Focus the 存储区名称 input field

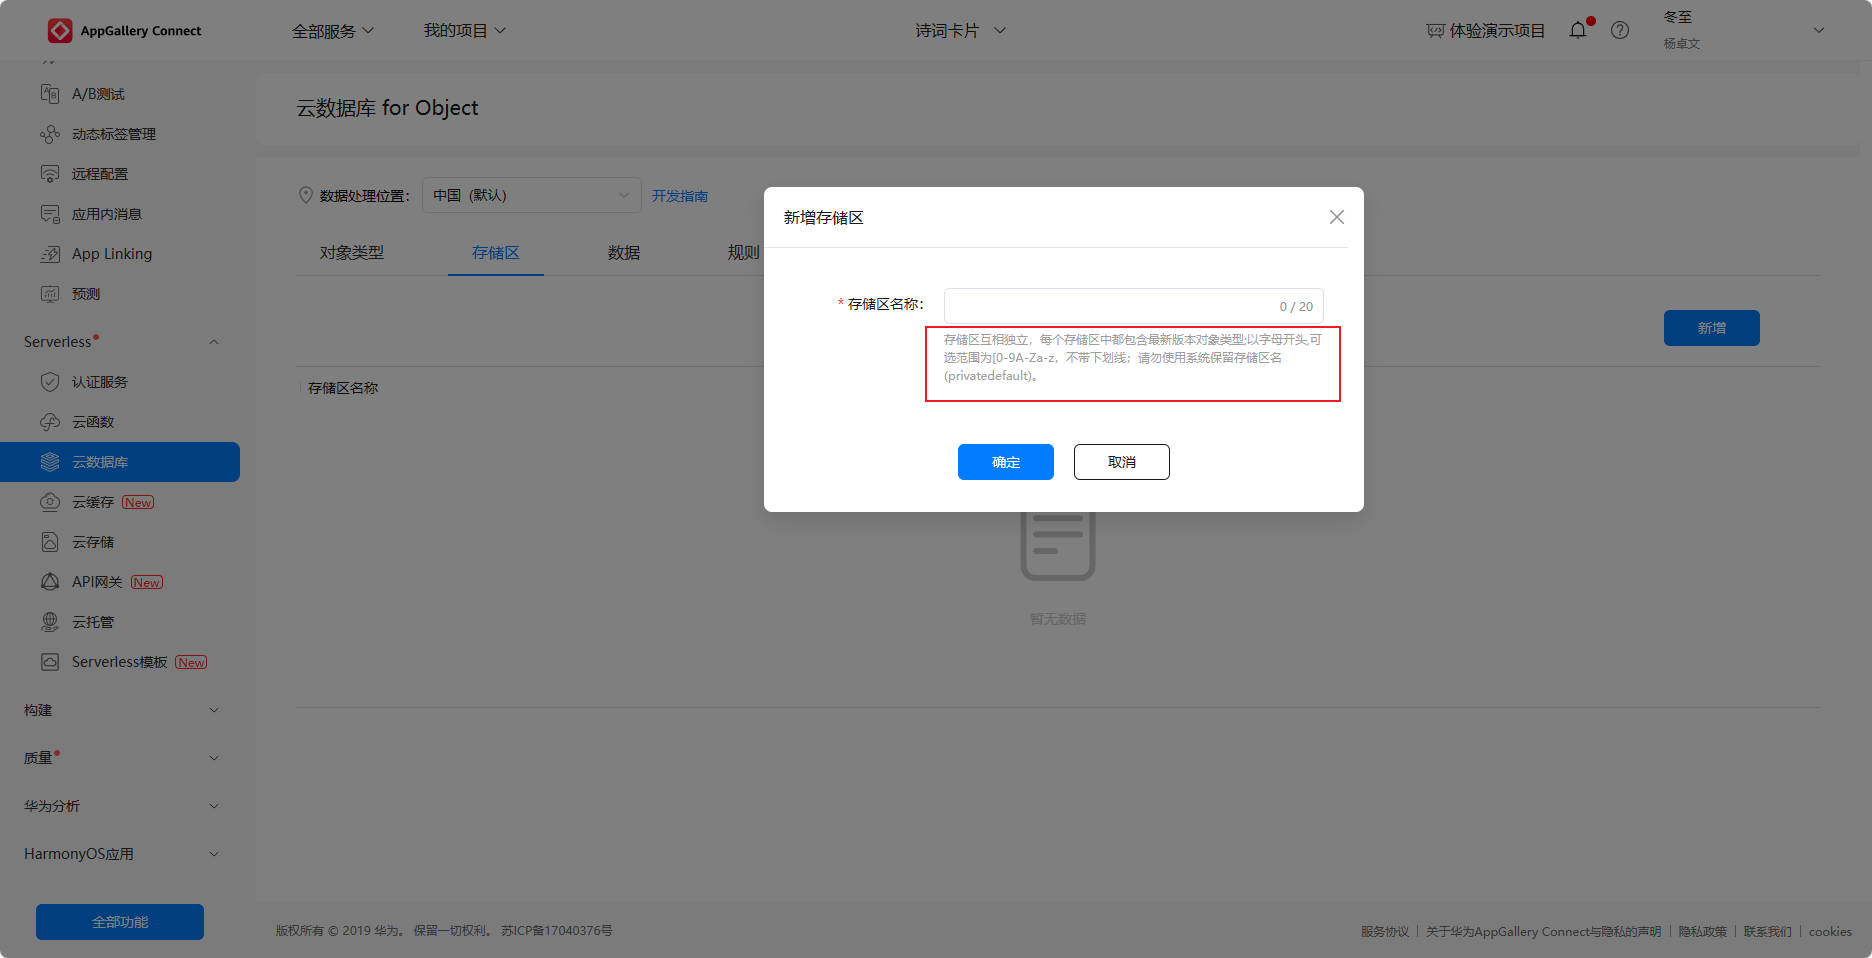coord(1134,306)
